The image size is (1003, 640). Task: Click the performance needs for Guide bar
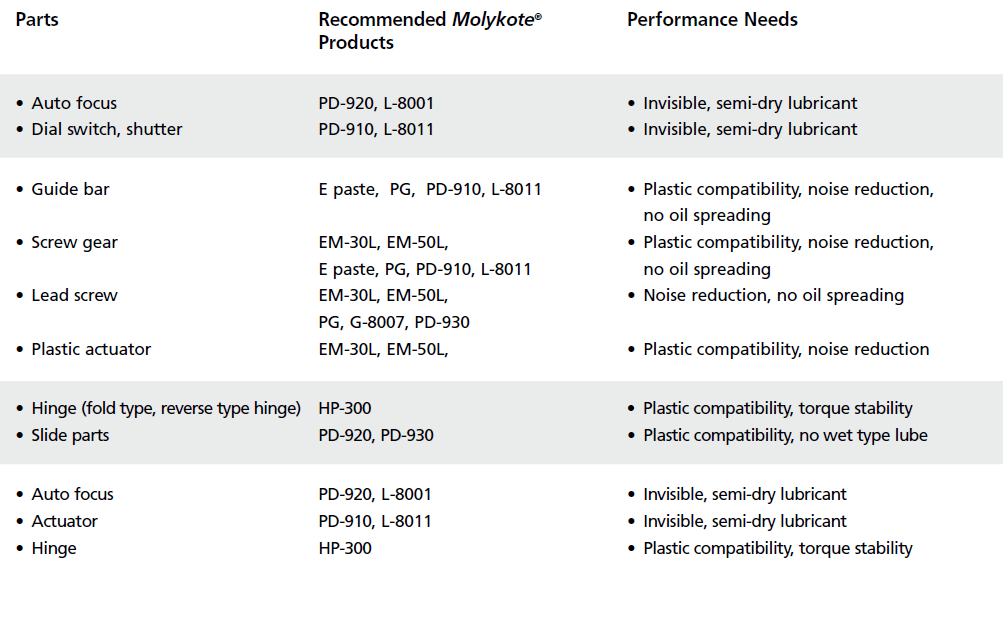(x=788, y=201)
